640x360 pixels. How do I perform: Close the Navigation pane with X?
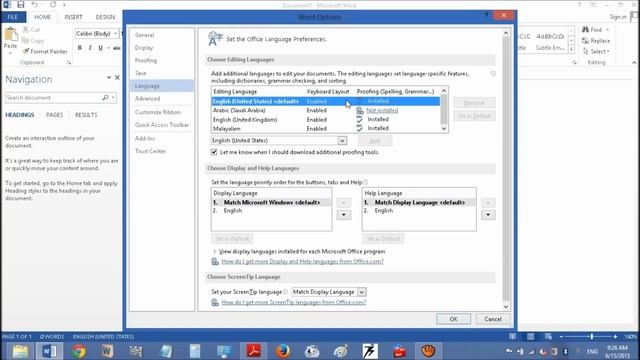(117, 78)
